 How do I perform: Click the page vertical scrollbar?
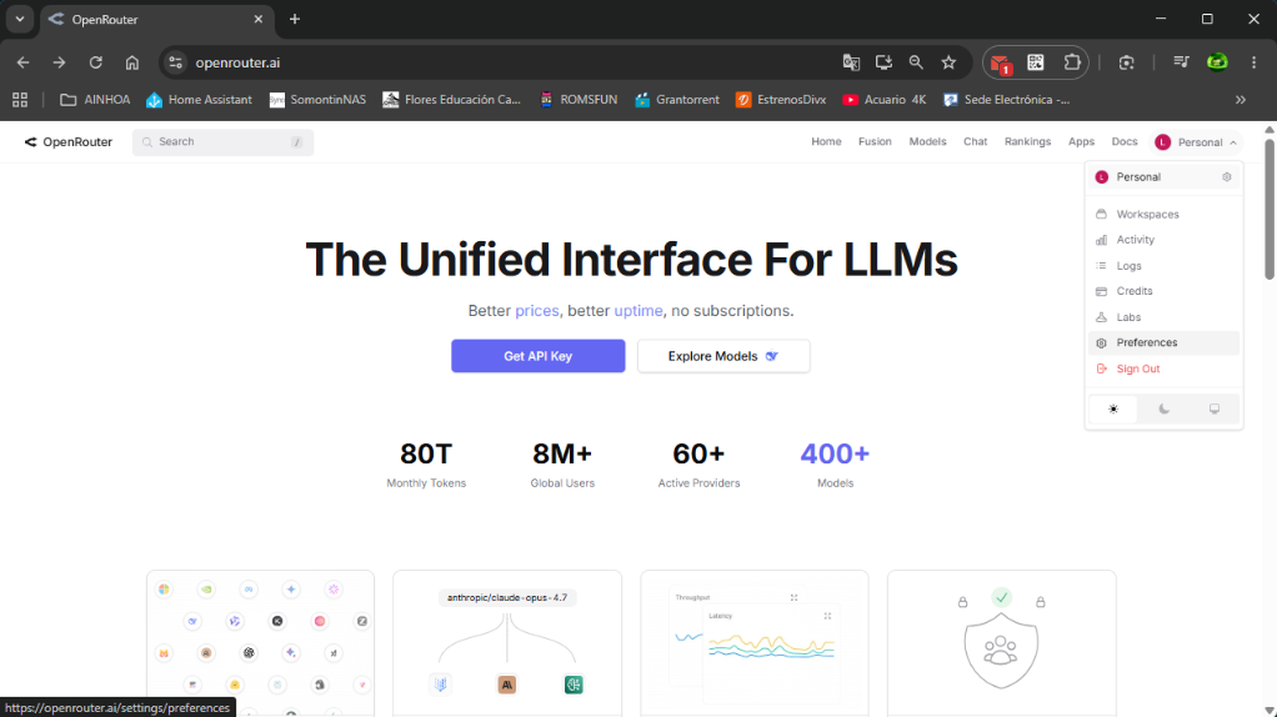click(x=1270, y=209)
